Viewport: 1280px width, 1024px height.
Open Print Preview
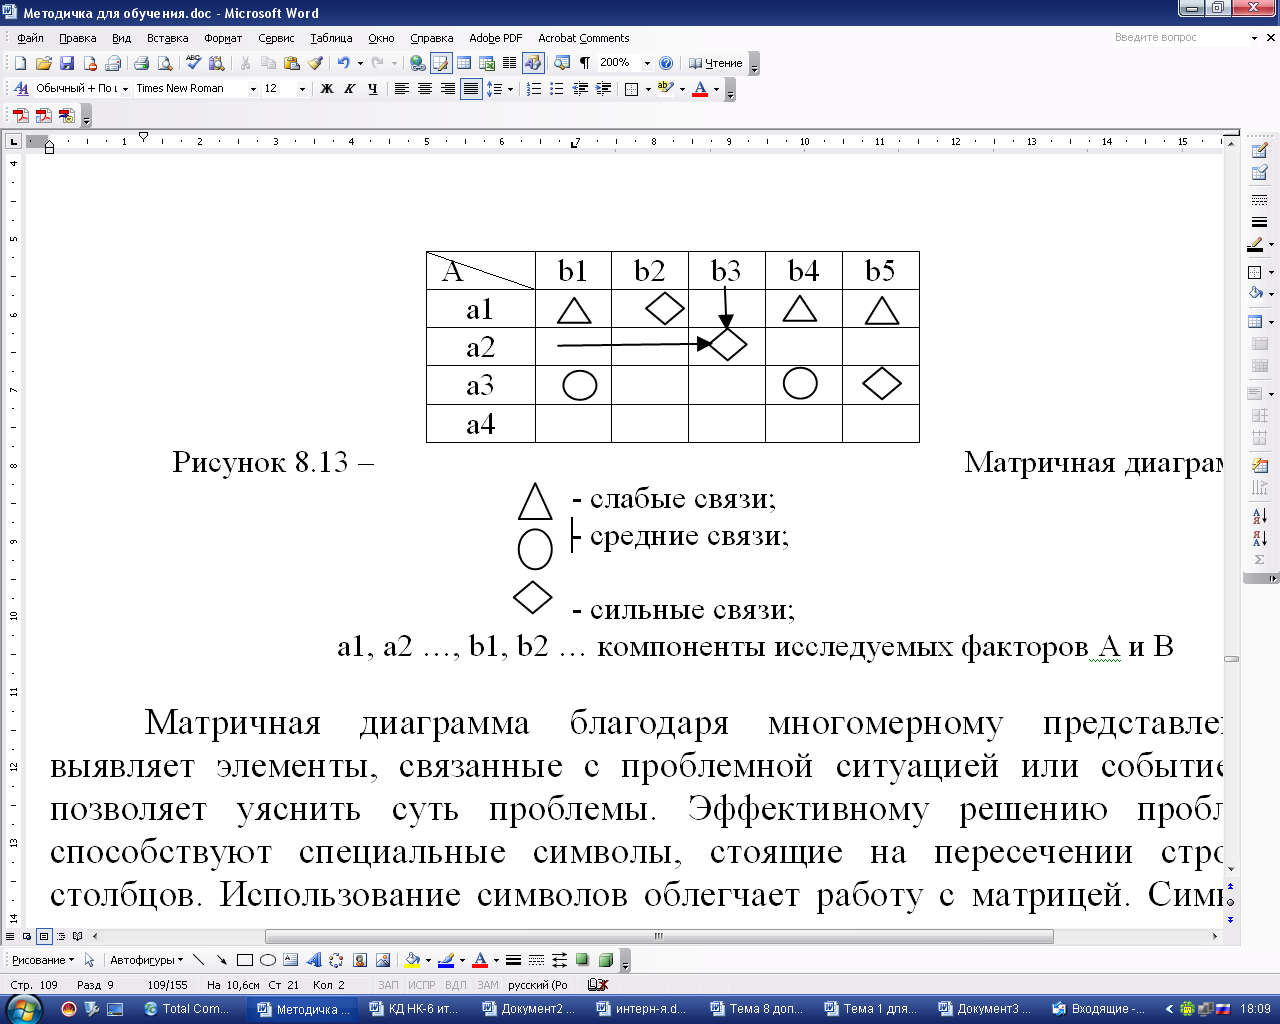pyautogui.click(x=165, y=63)
